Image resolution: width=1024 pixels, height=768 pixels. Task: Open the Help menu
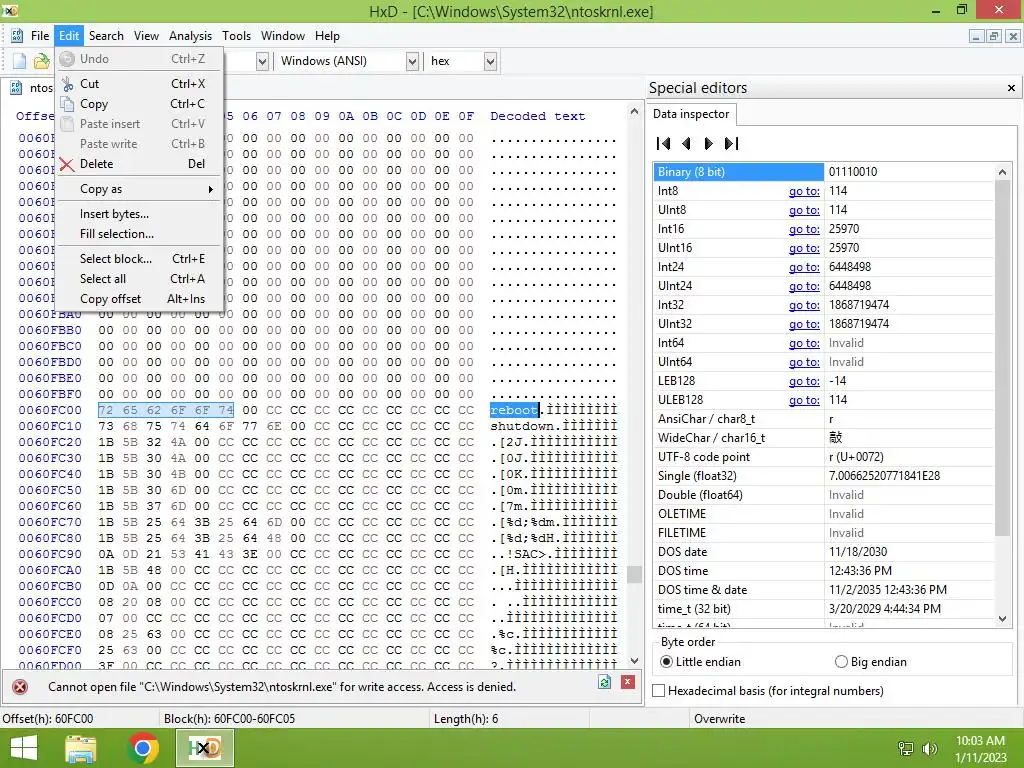327,36
